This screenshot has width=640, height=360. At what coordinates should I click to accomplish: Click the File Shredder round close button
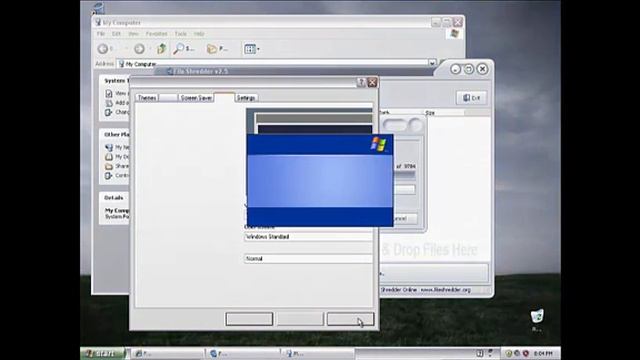(482, 69)
